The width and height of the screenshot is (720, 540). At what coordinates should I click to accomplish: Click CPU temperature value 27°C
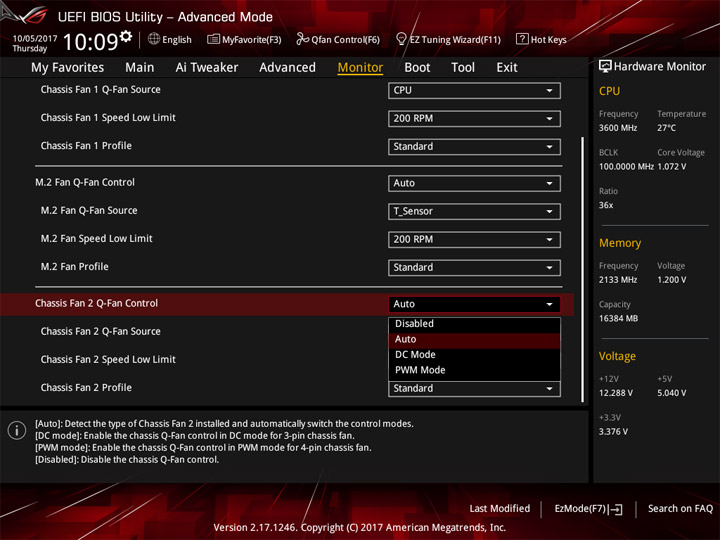coord(666,128)
